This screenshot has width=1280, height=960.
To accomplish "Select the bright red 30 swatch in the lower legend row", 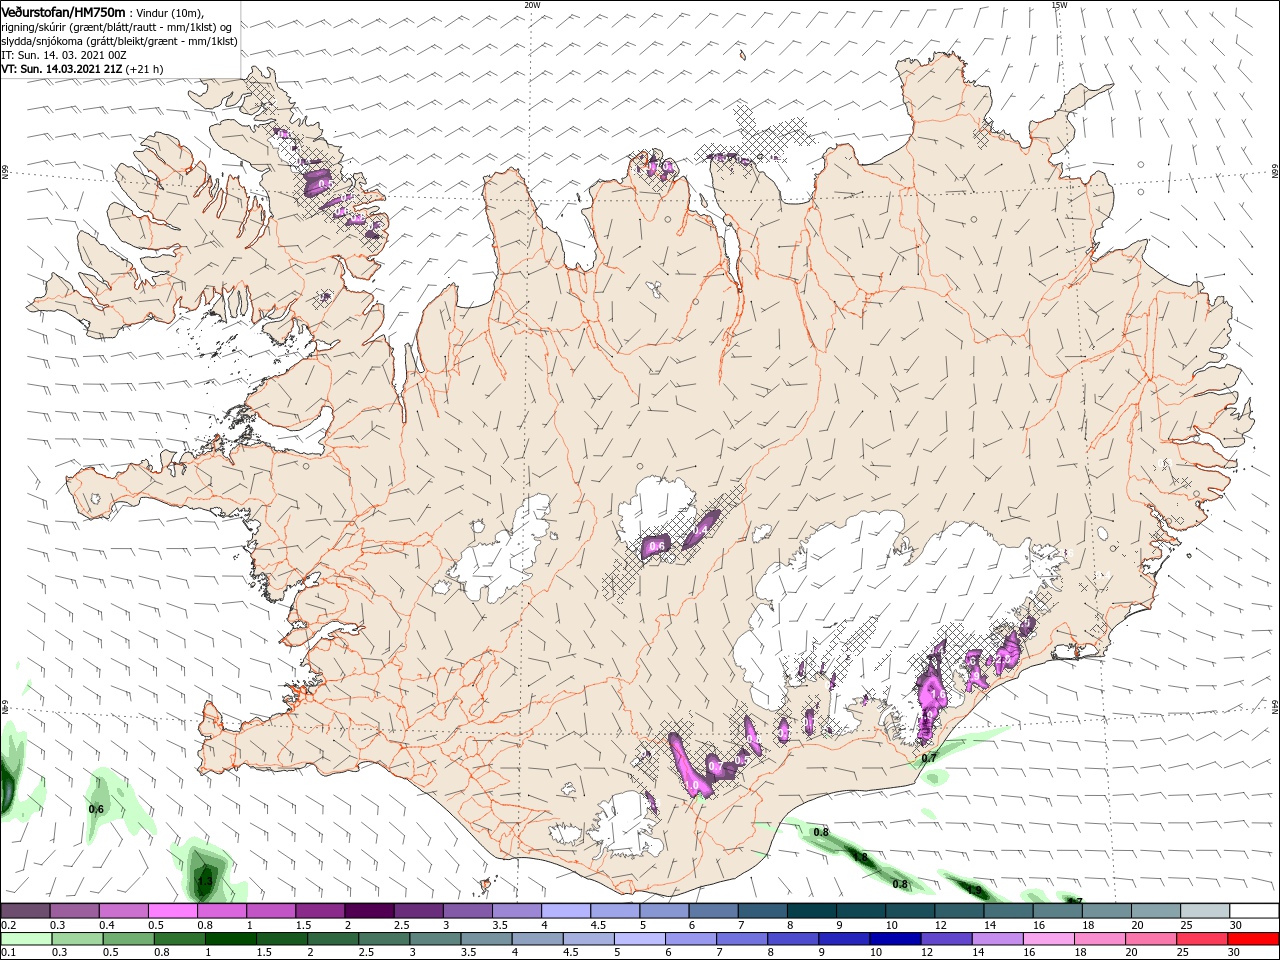I will [1254, 939].
